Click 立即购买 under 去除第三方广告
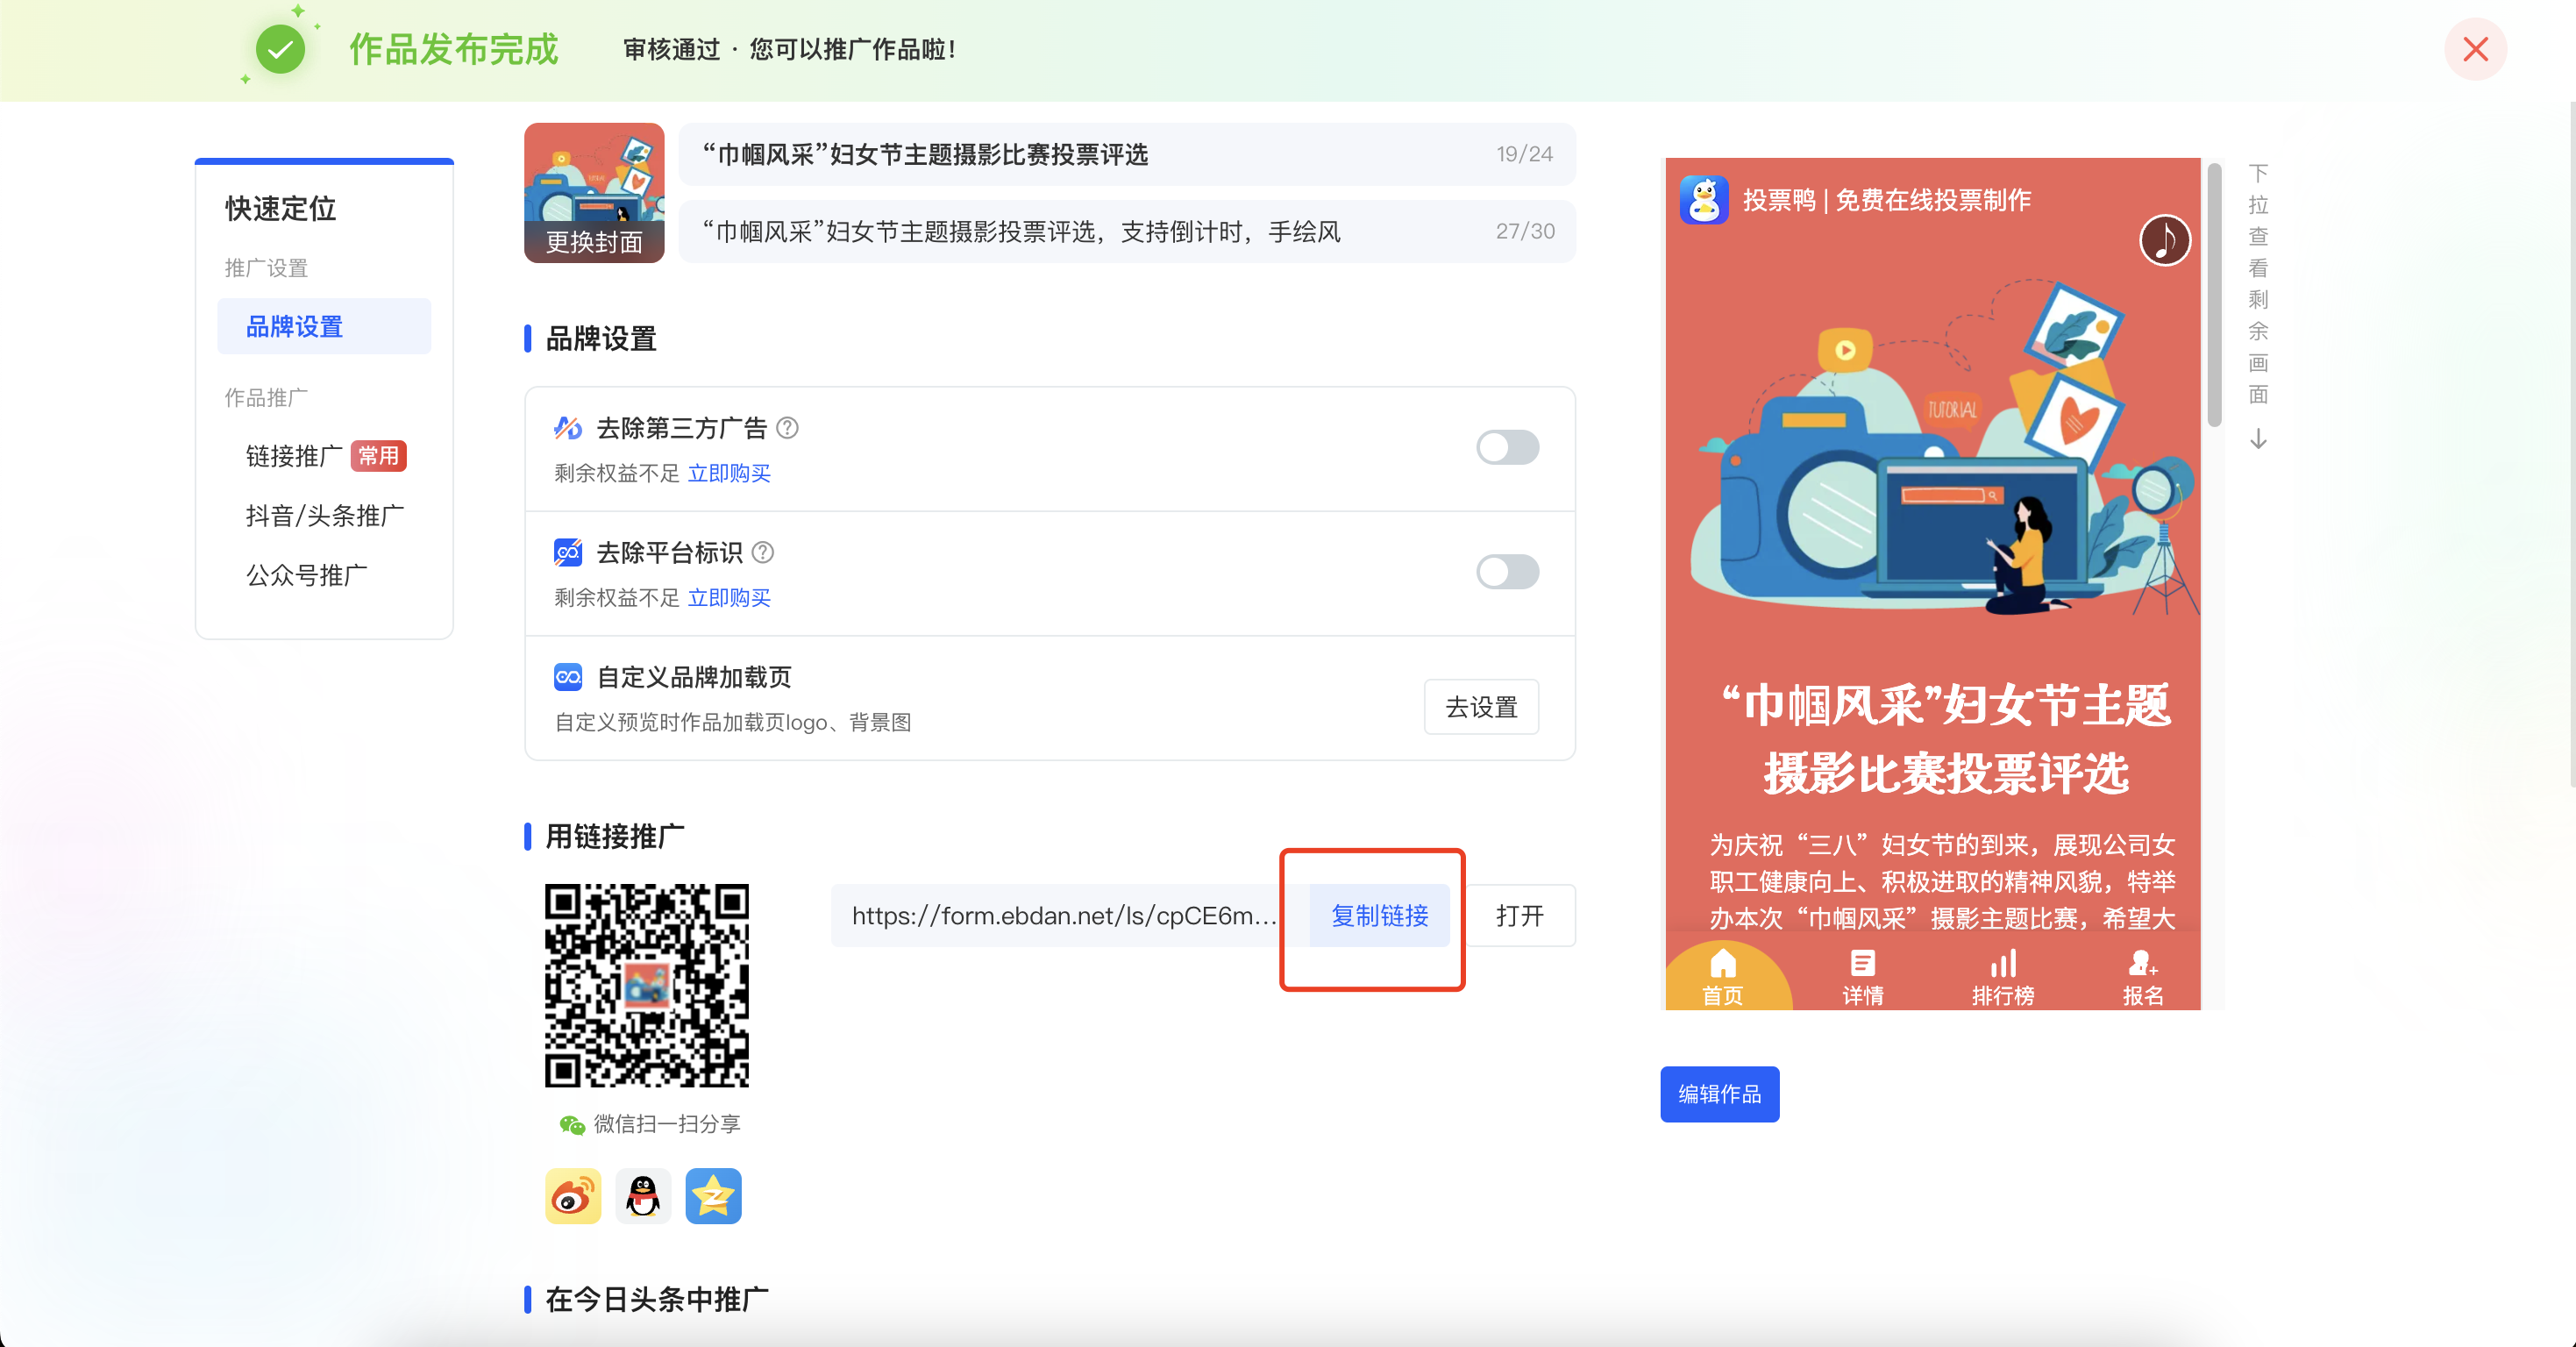This screenshot has width=2576, height=1347. (x=729, y=473)
